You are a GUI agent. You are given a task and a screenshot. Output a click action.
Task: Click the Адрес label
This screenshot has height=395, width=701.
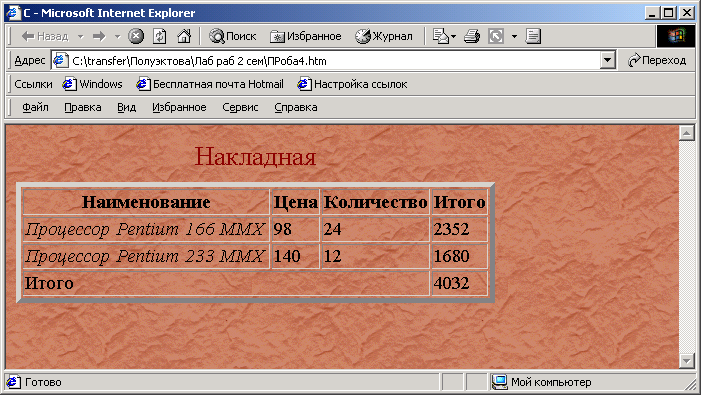point(30,60)
